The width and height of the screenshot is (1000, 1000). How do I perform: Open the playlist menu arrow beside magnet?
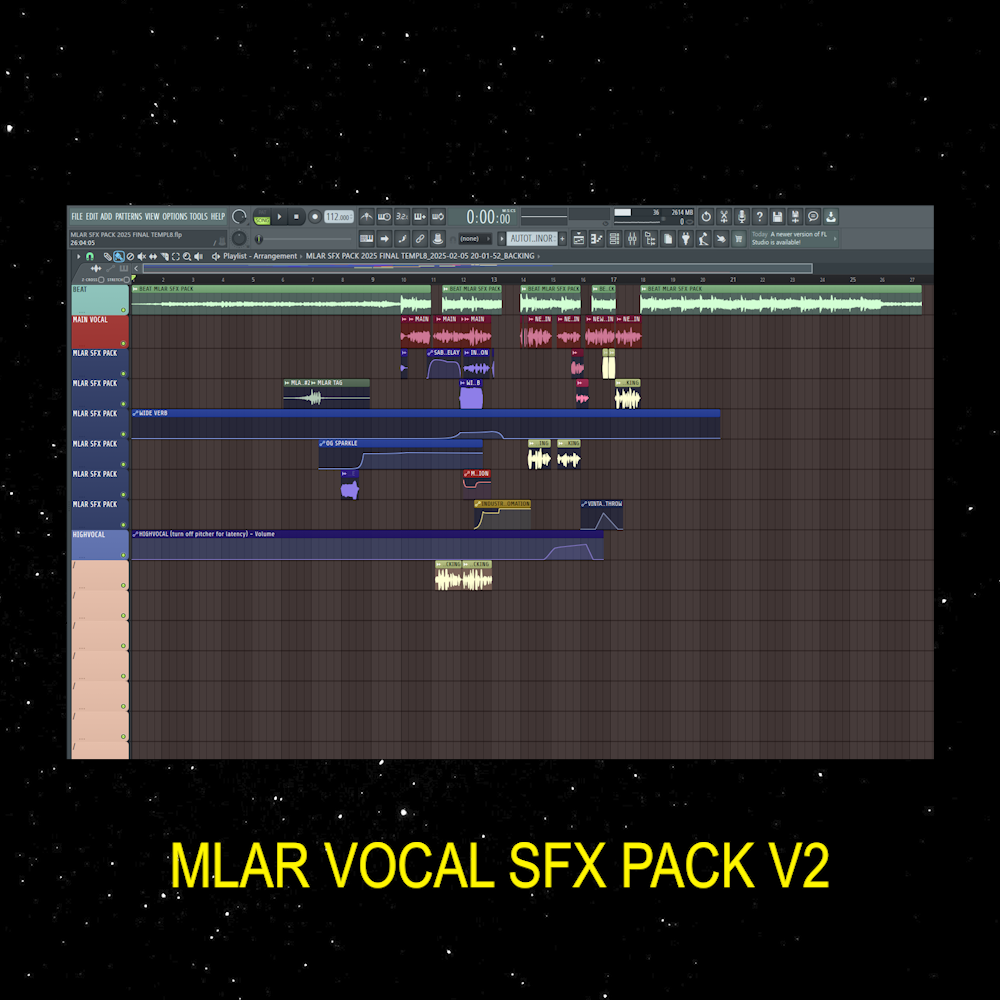pos(79,256)
